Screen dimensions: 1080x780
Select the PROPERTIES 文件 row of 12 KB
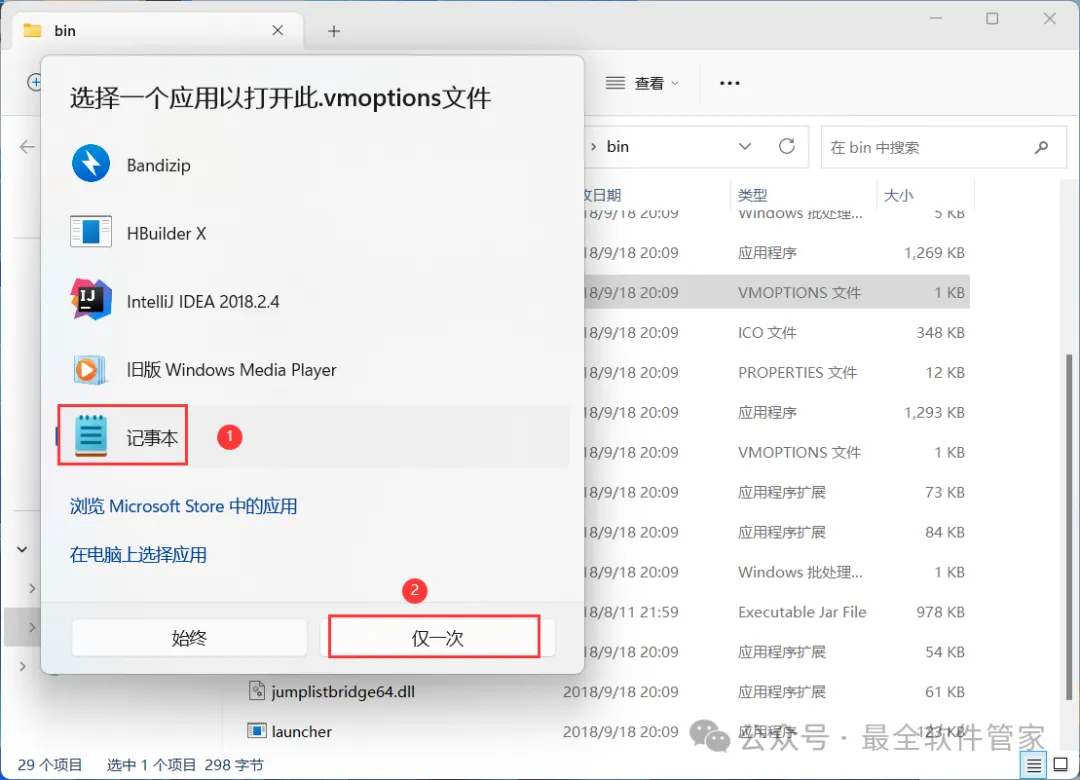[776, 372]
